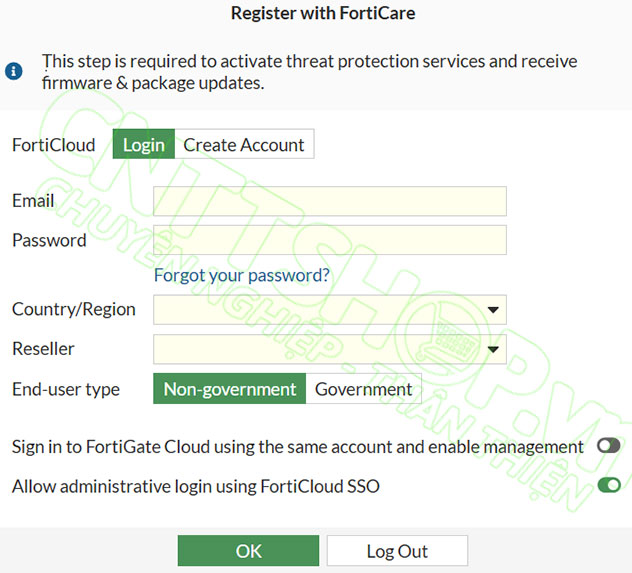This screenshot has width=632, height=573.
Task: Click the Country/Region label
Action: tap(74, 309)
